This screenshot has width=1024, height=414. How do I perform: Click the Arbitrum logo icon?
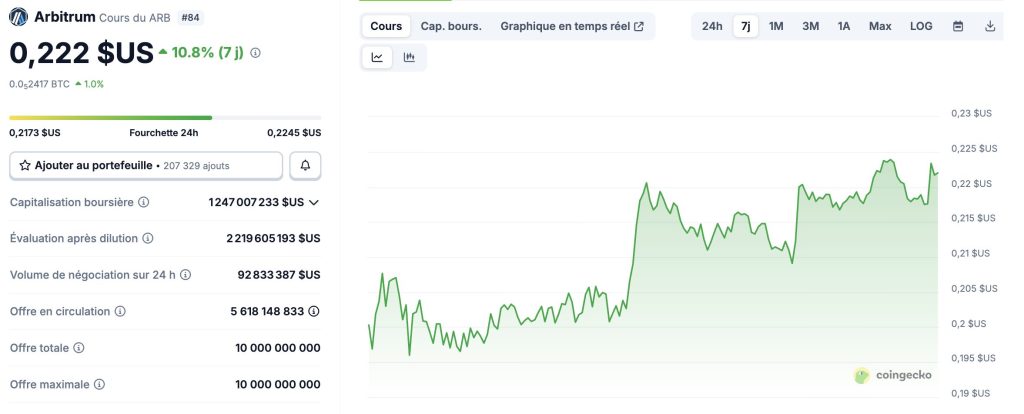[18, 17]
